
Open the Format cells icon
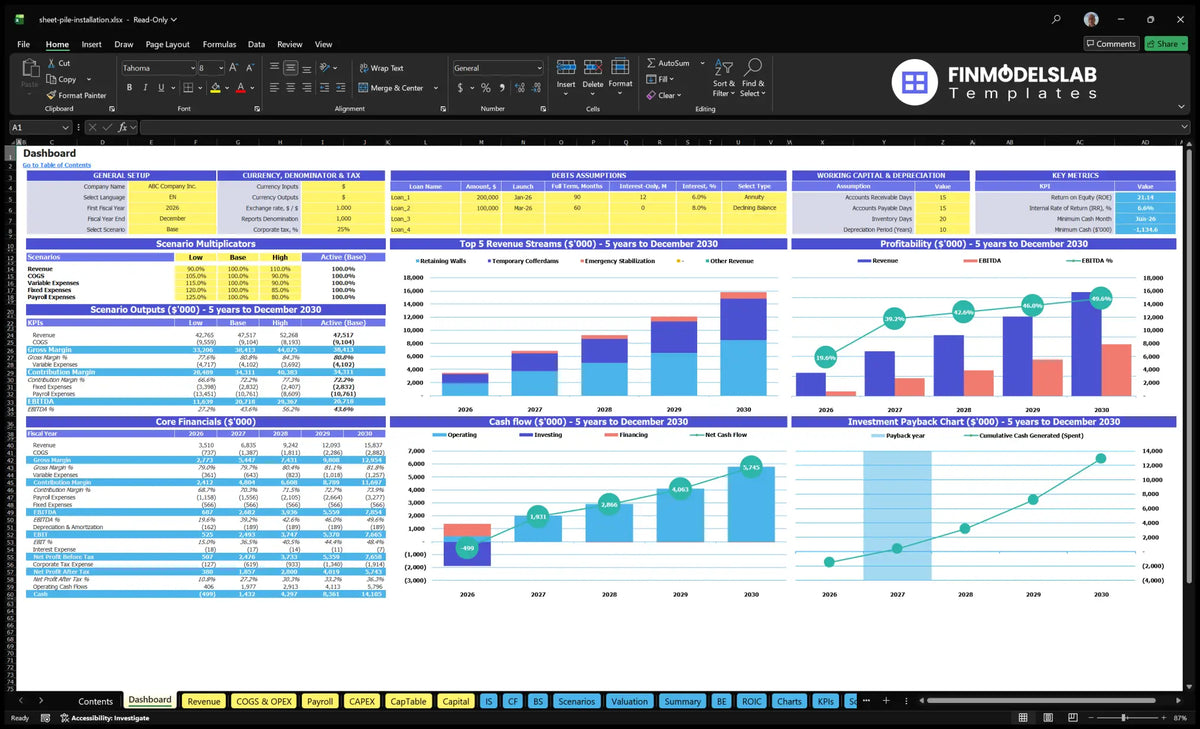pos(620,67)
